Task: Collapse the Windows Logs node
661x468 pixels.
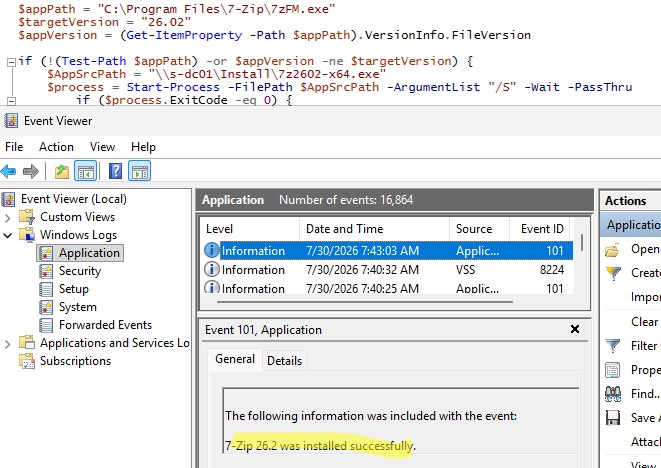Action: coord(8,235)
